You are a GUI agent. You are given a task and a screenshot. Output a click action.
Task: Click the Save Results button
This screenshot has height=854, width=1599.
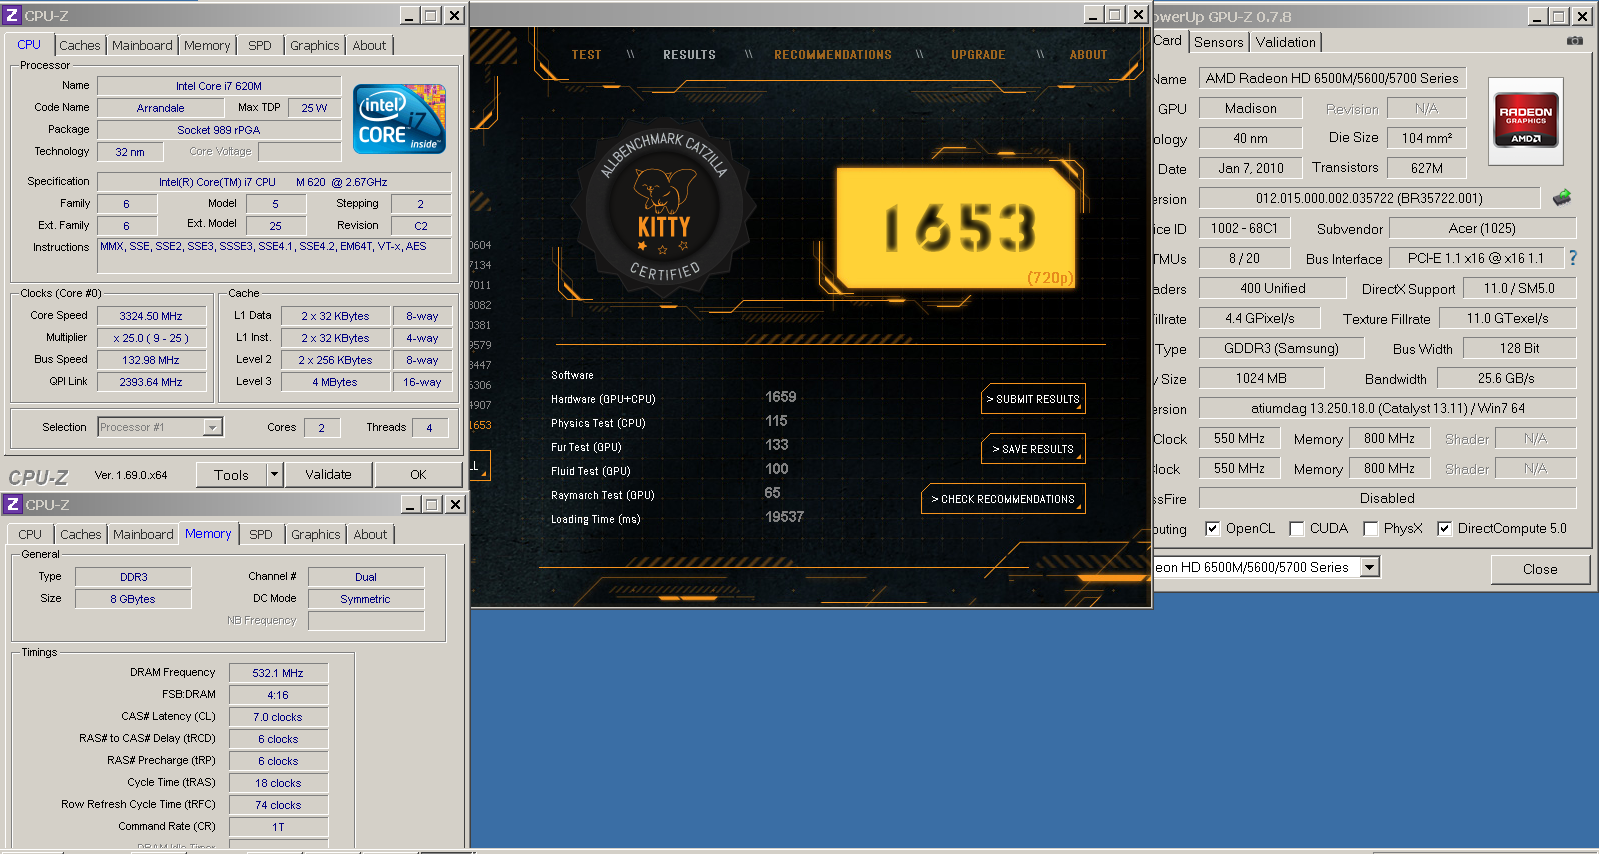(1033, 449)
